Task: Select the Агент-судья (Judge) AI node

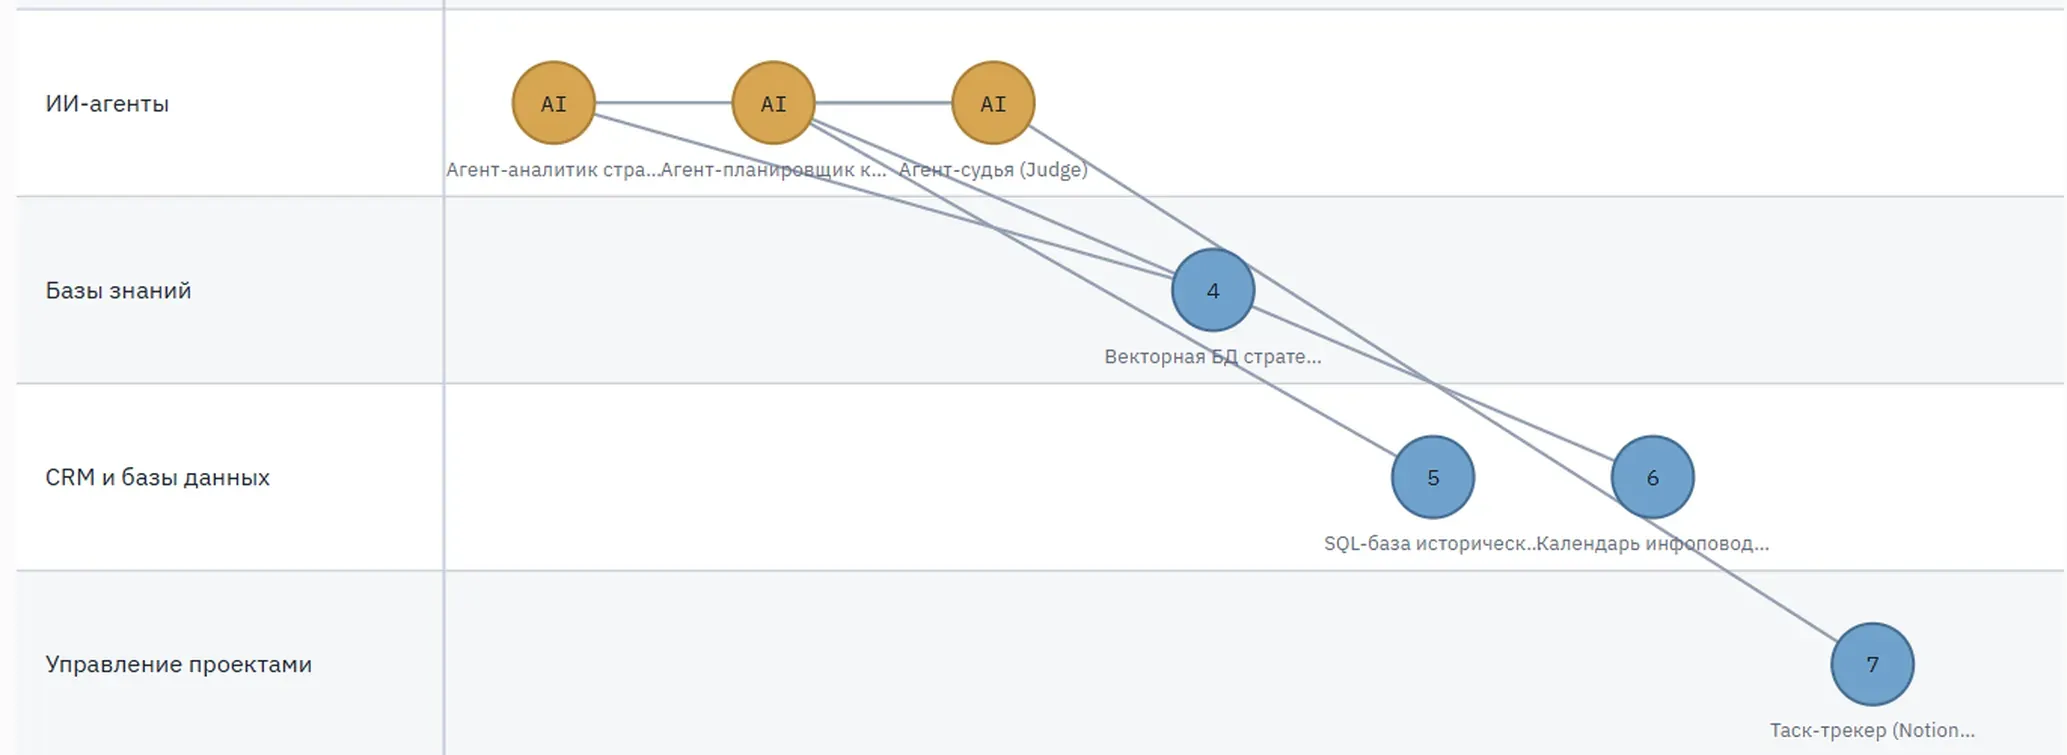Action: [993, 103]
